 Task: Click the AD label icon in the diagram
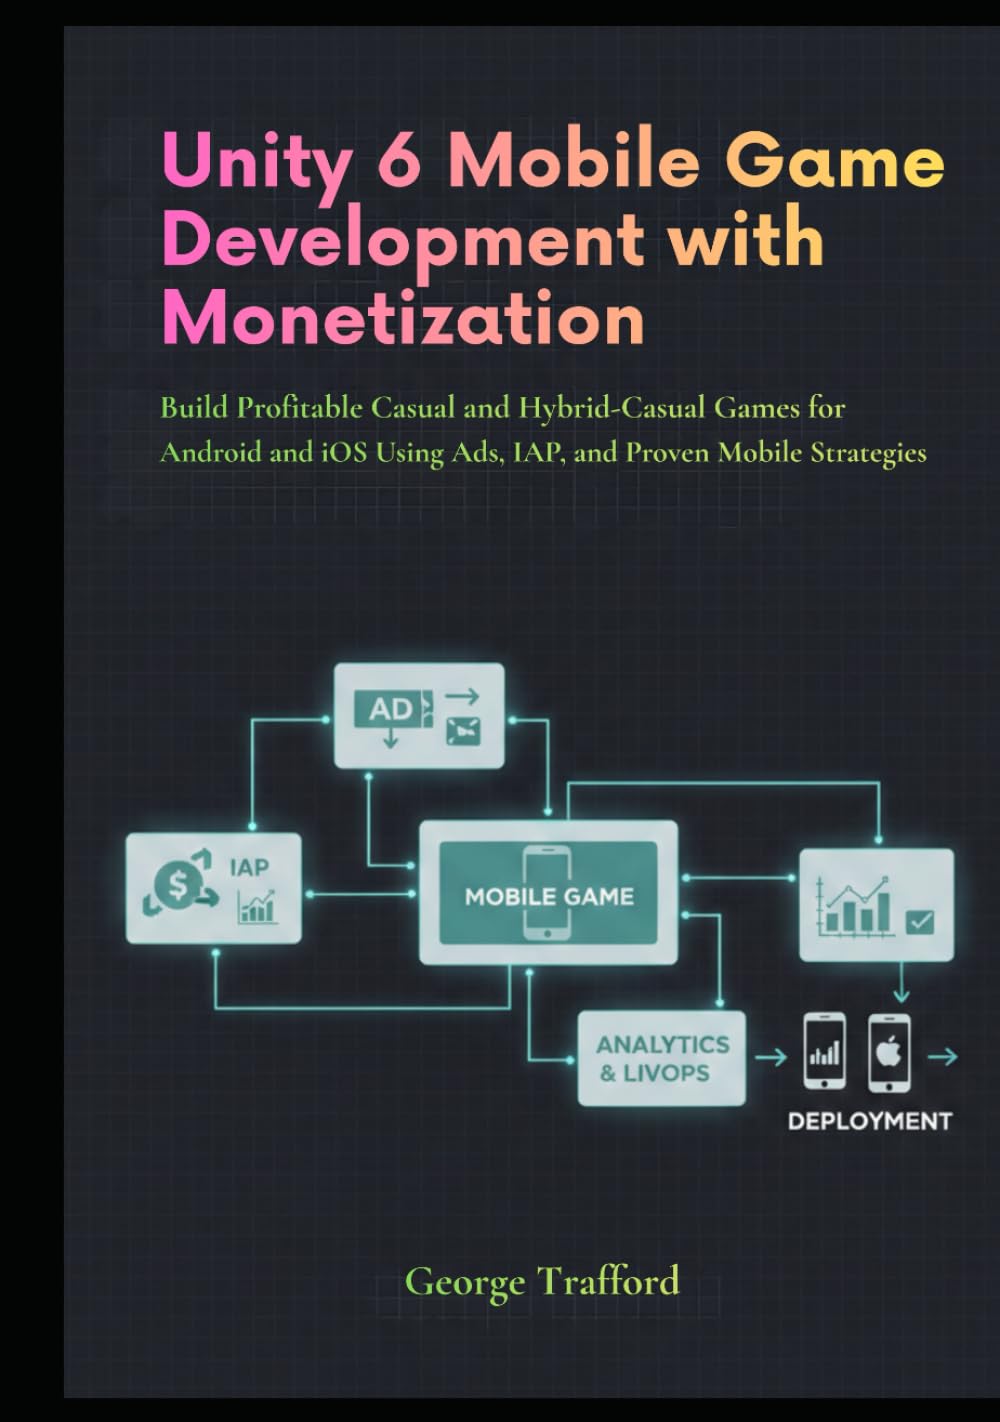394,709
